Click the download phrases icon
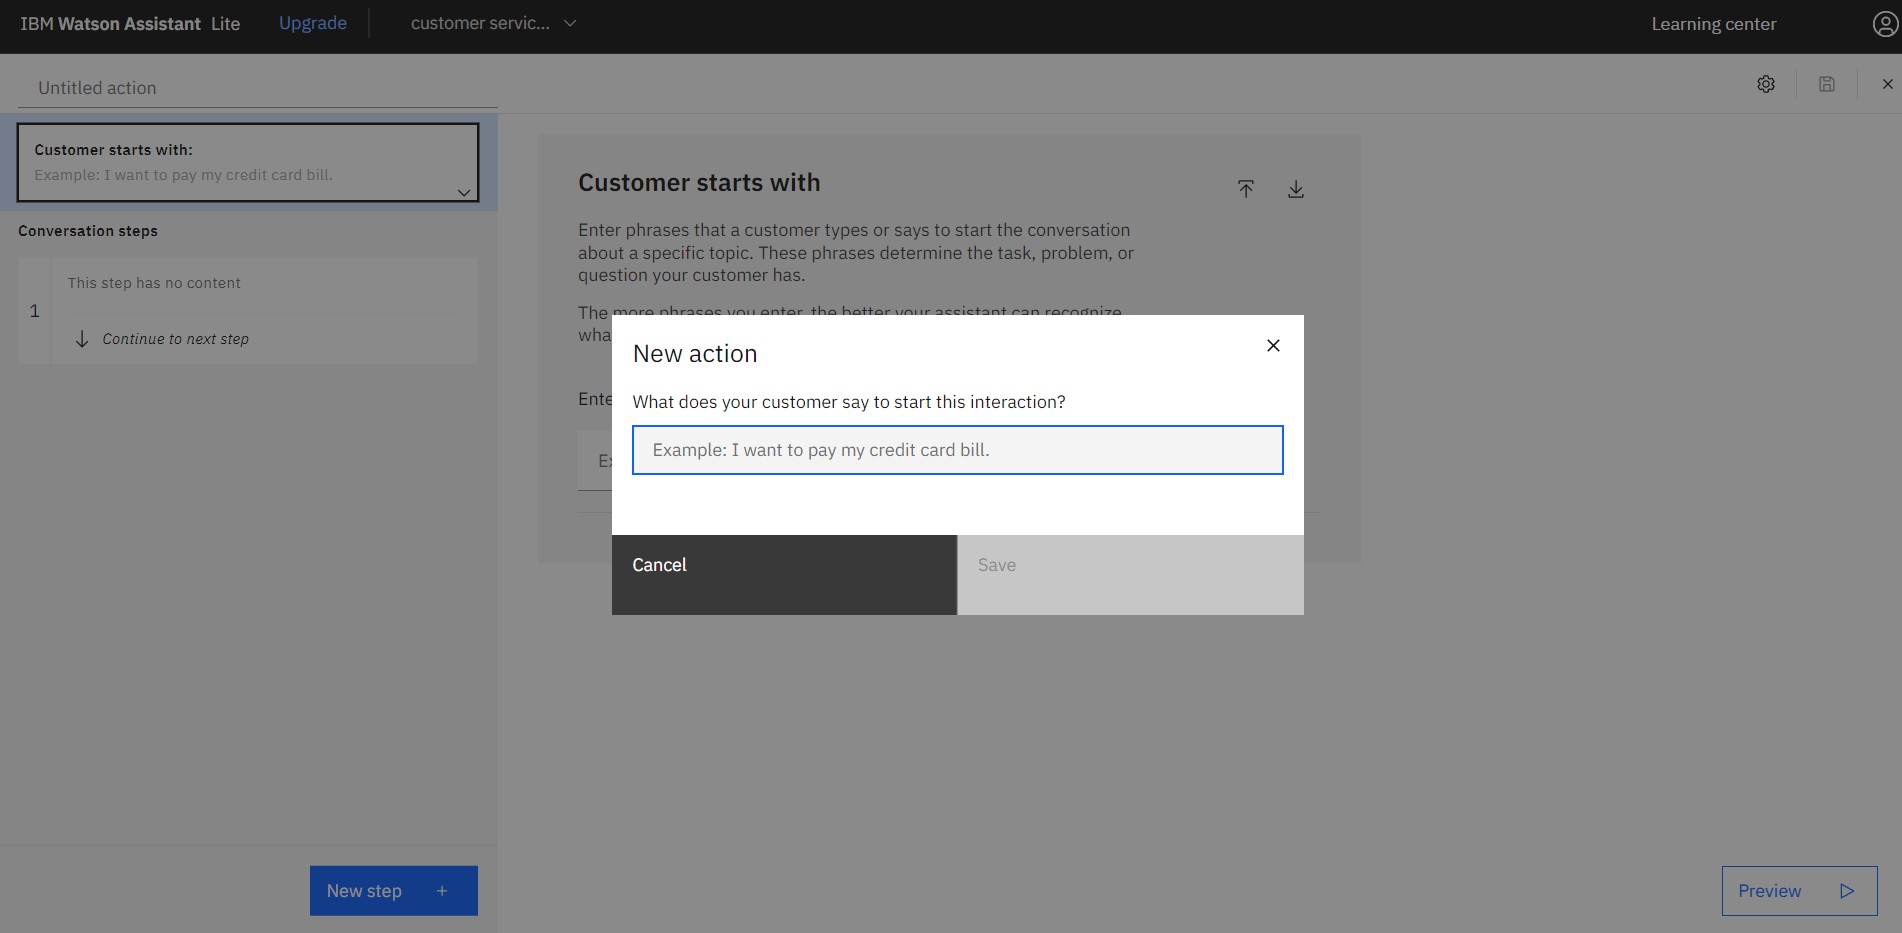Viewport: 1902px width, 933px height. 1296,188
